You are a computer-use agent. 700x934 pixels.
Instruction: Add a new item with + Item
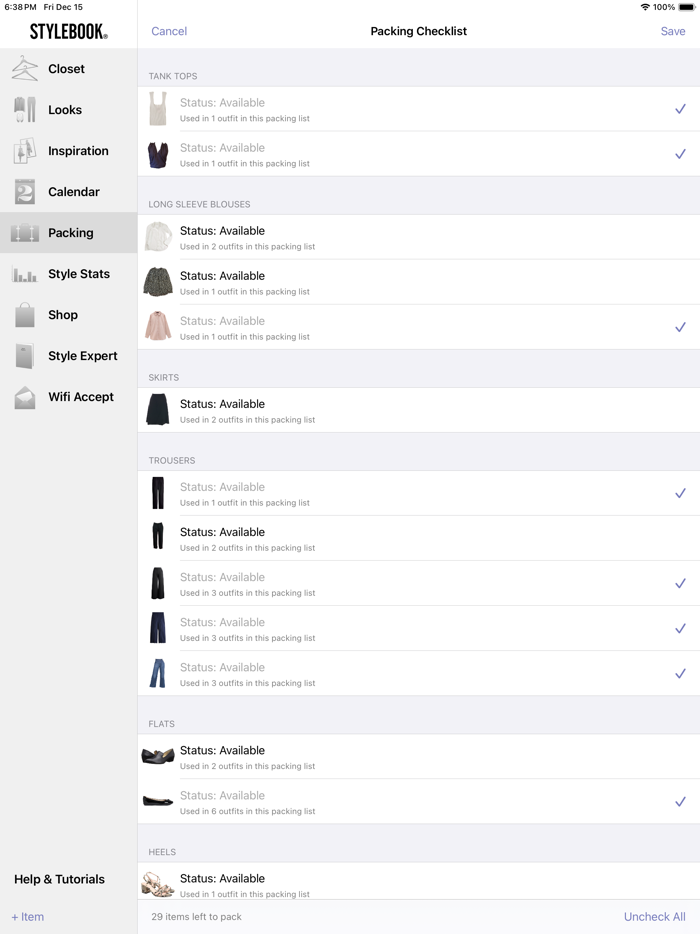[27, 917]
